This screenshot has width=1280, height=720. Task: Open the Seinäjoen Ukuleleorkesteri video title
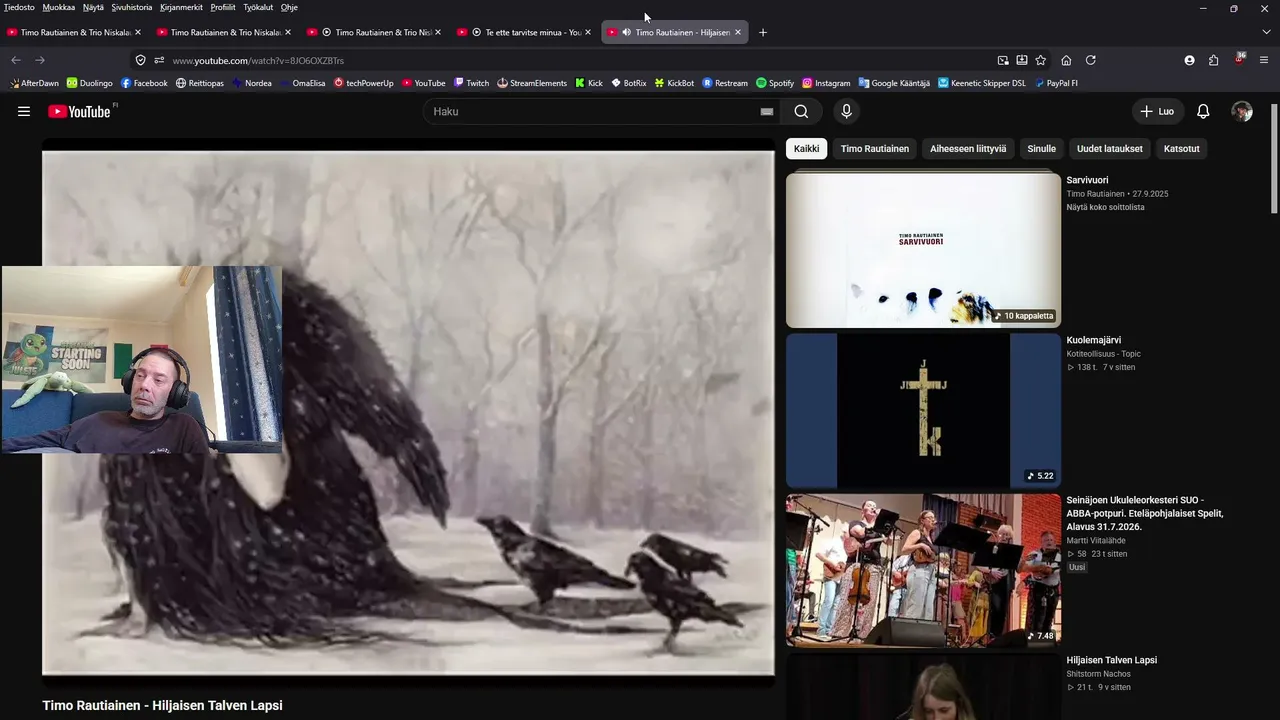1145,513
